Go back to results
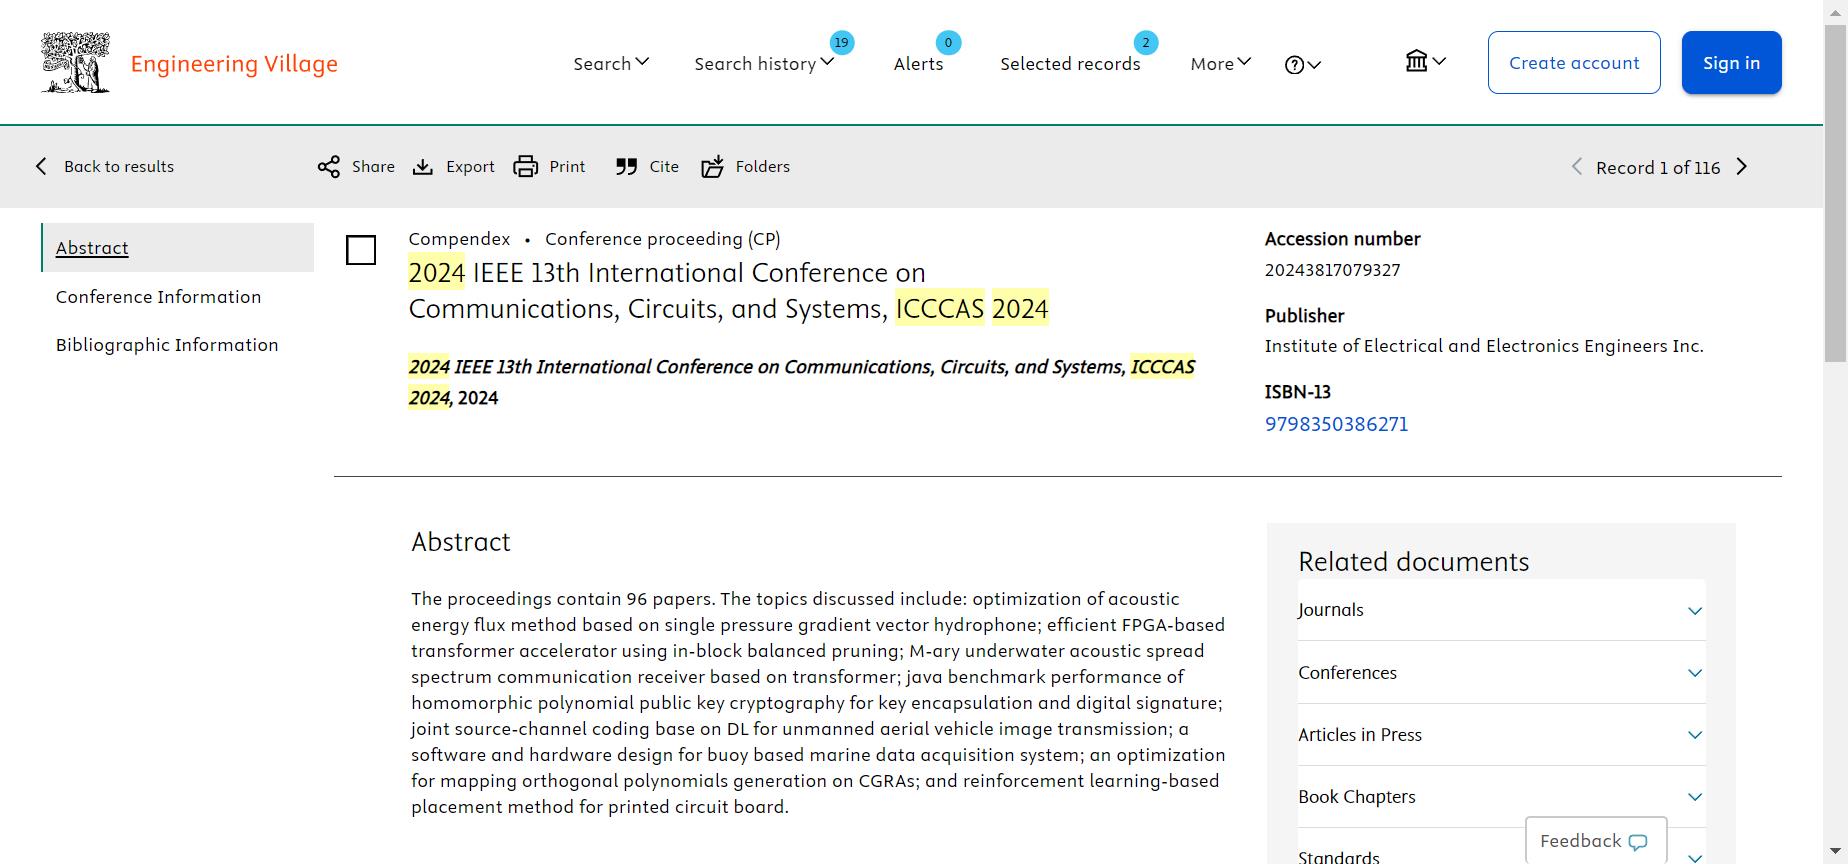Viewport: 1848px width, 864px height. pyautogui.click(x=105, y=166)
